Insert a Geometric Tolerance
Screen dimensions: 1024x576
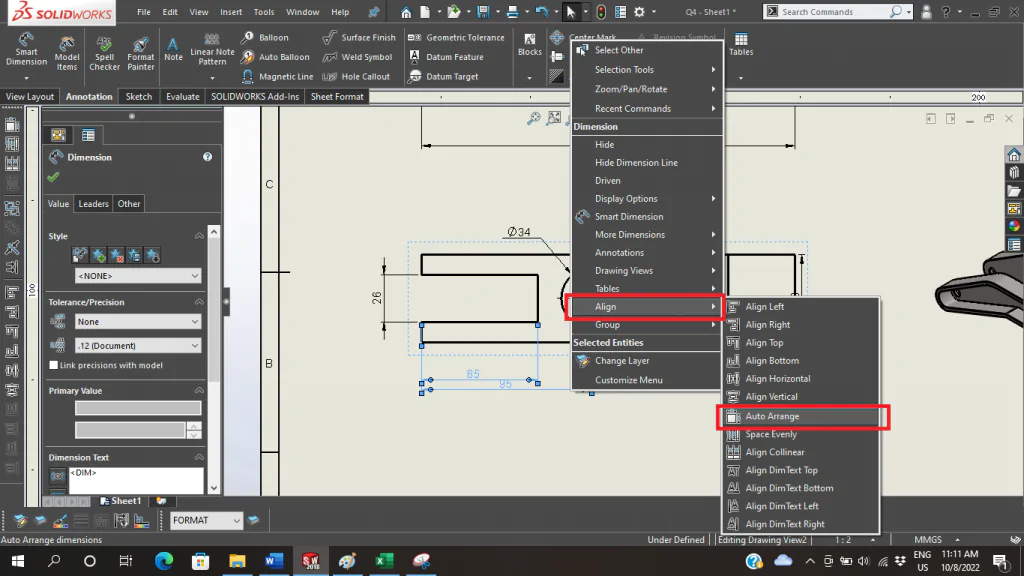click(456, 37)
